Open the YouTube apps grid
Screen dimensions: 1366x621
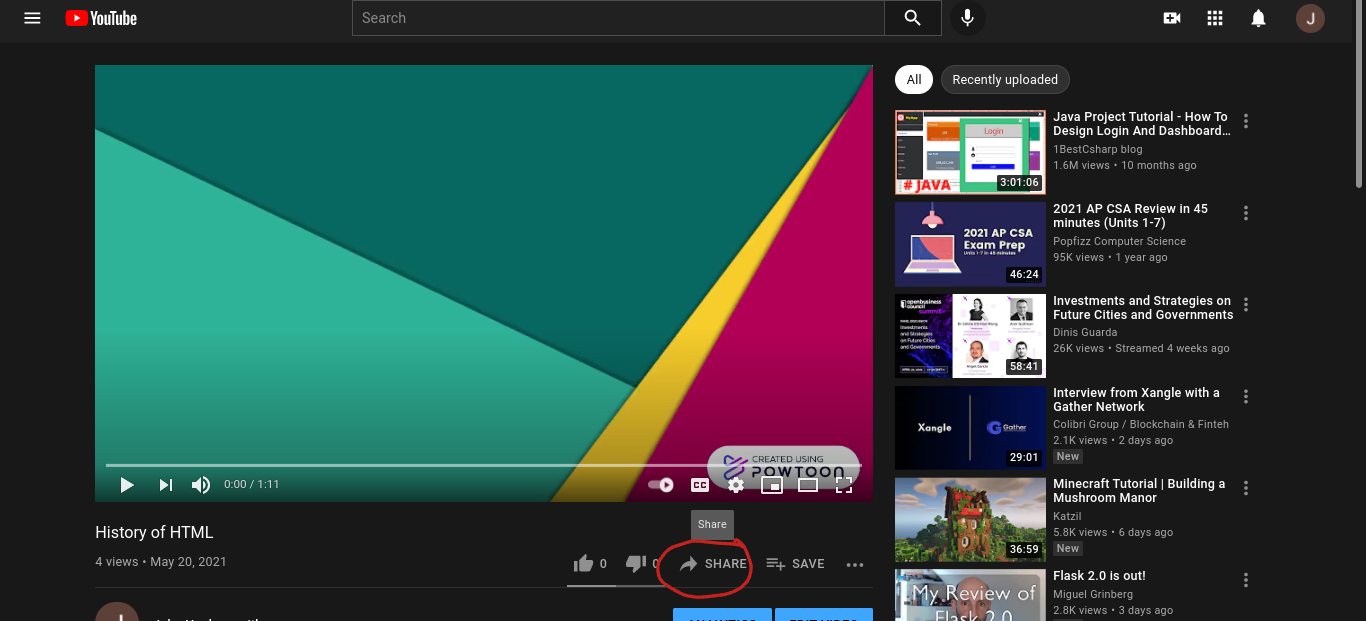[x=1215, y=18]
